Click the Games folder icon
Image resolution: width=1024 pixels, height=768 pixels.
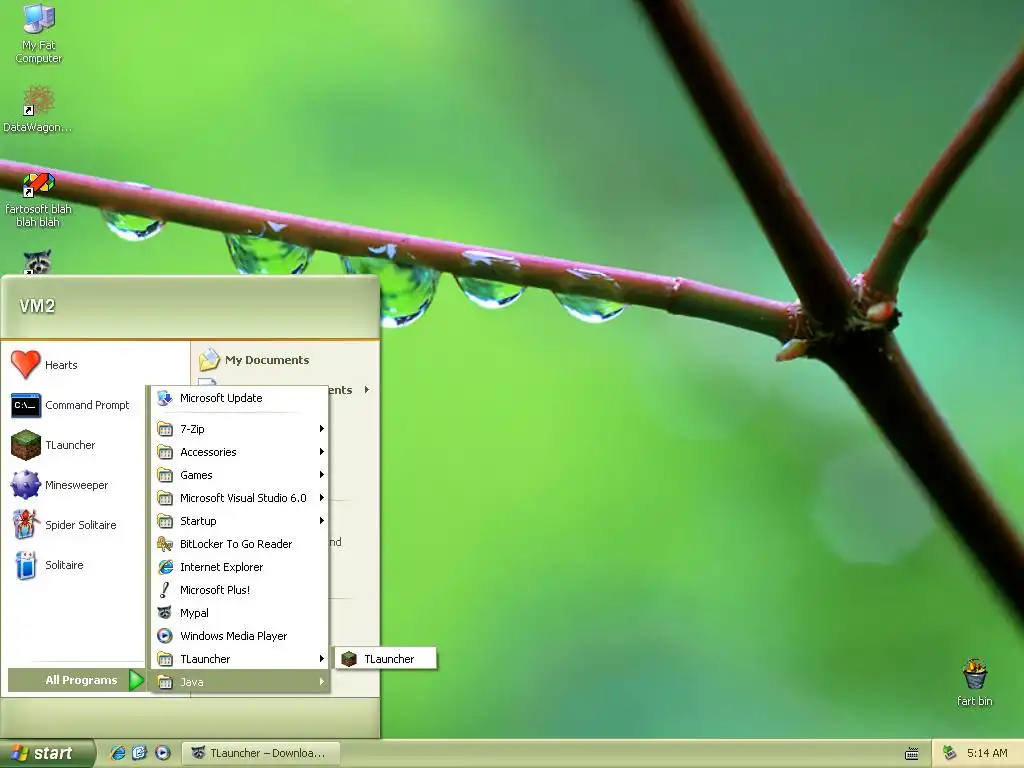coord(165,475)
